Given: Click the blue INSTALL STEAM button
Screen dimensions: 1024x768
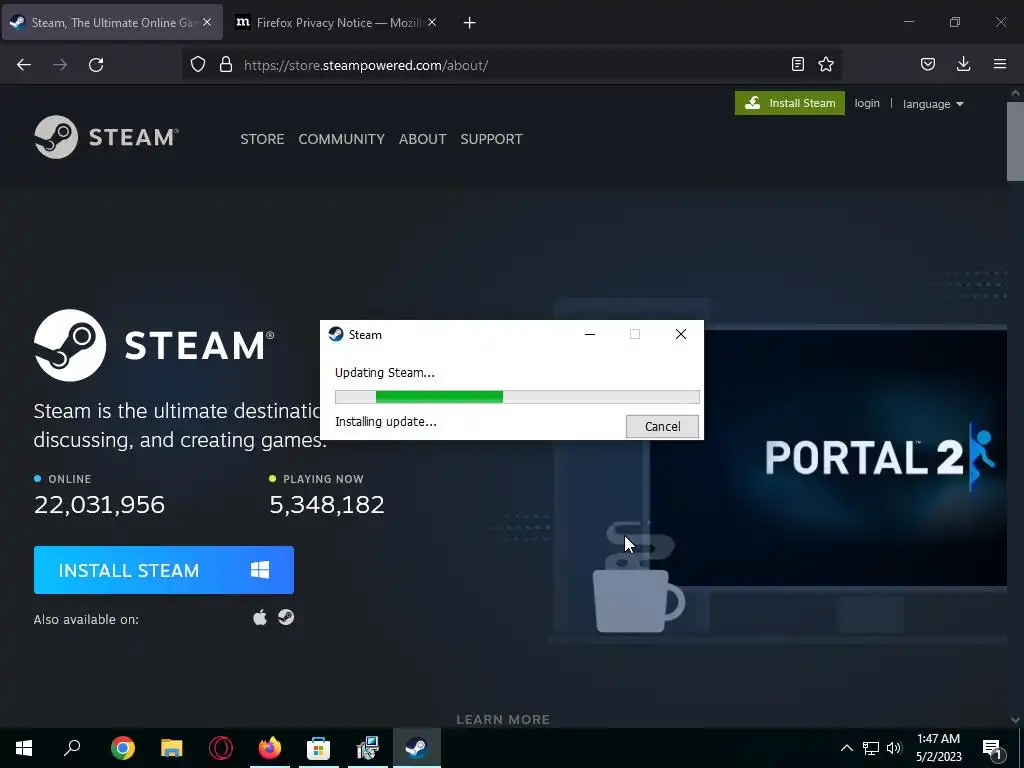Looking at the screenshot, I should coord(164,570).
